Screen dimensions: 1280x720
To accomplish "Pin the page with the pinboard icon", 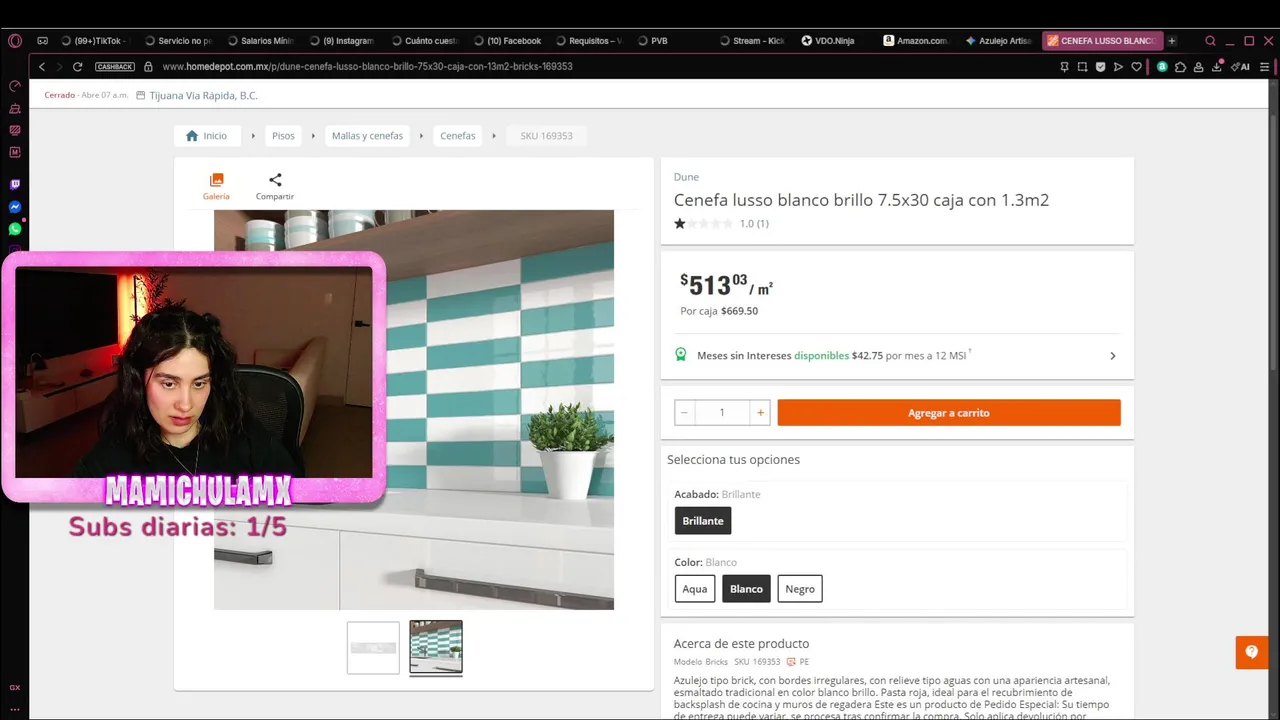I will (x=1064, y=67).
